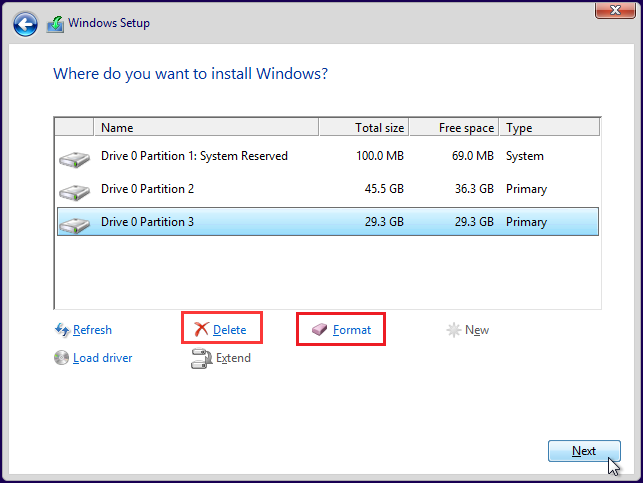Sort by the Total size column header
643x483 pixels.
(x=364, y=128)
